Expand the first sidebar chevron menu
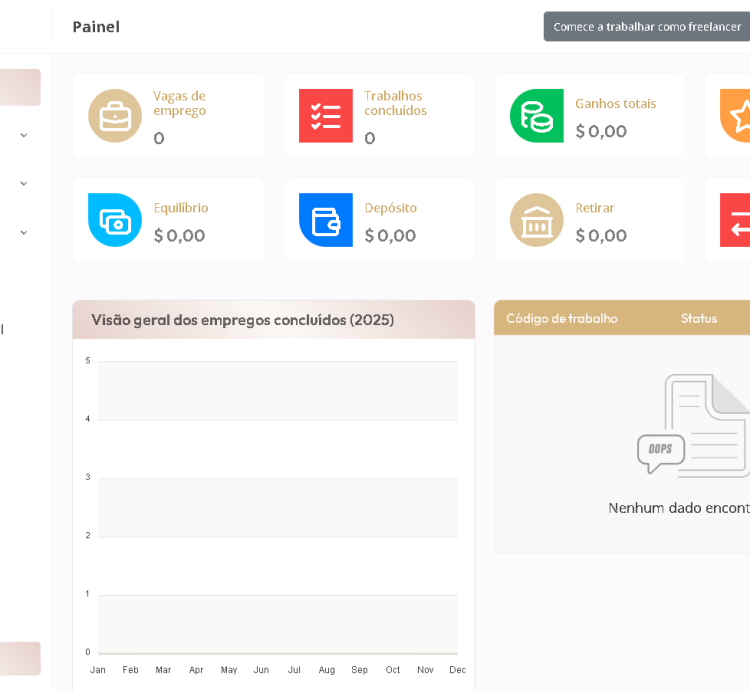Screen dimensions: 750x690 pyautogui.click(x=24, y=135)
